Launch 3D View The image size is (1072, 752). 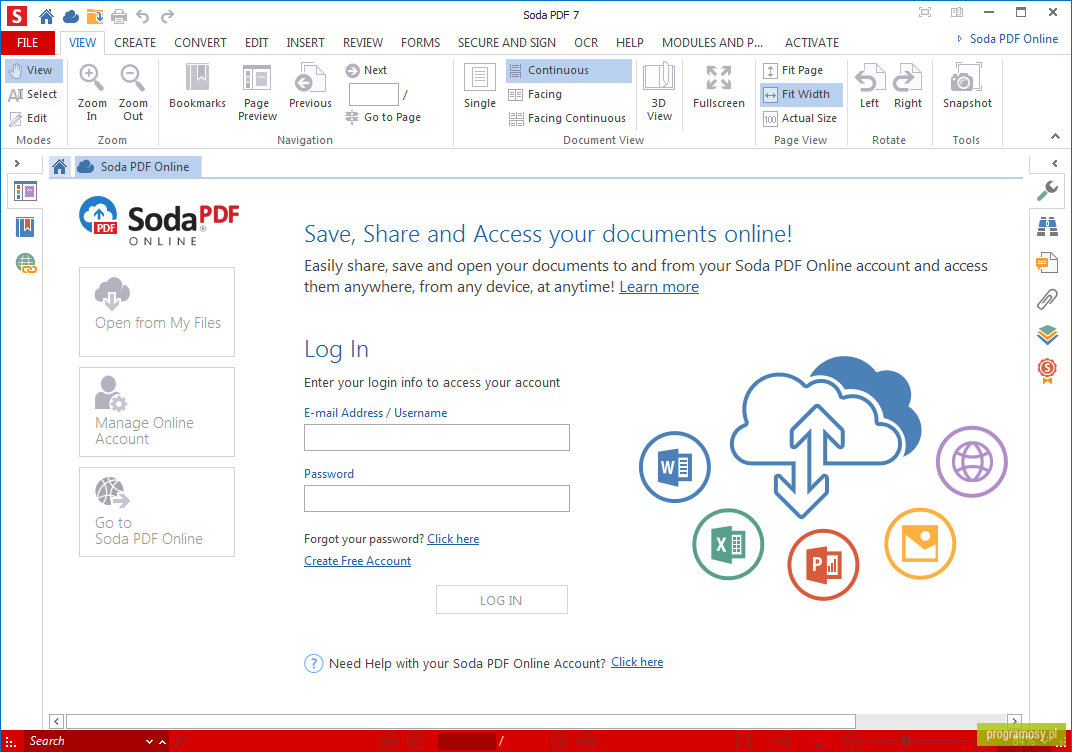(659, 92)
